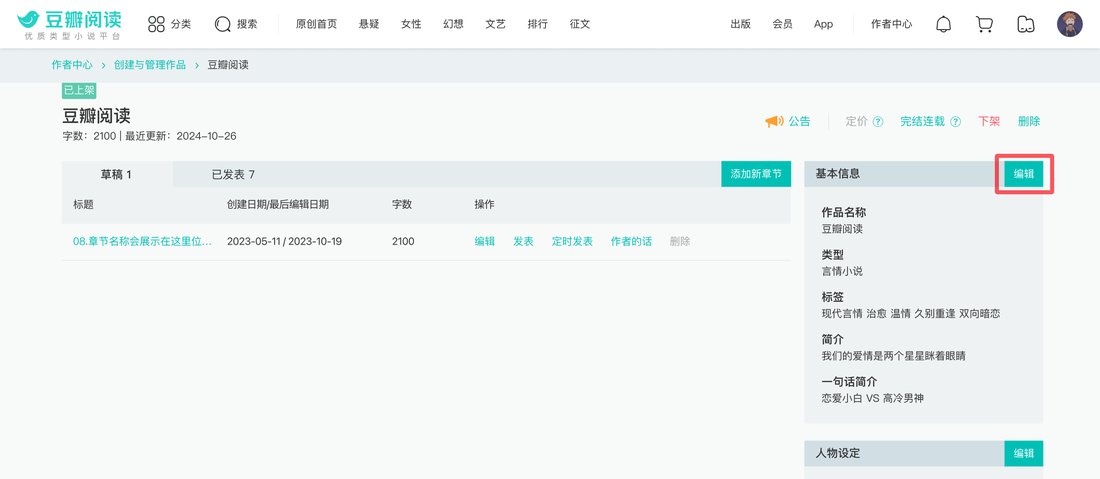Switch to the 已发表 7 tab
Image resolution: width=1100 pixels, height=479 pixels.
[x=234, y=174]
